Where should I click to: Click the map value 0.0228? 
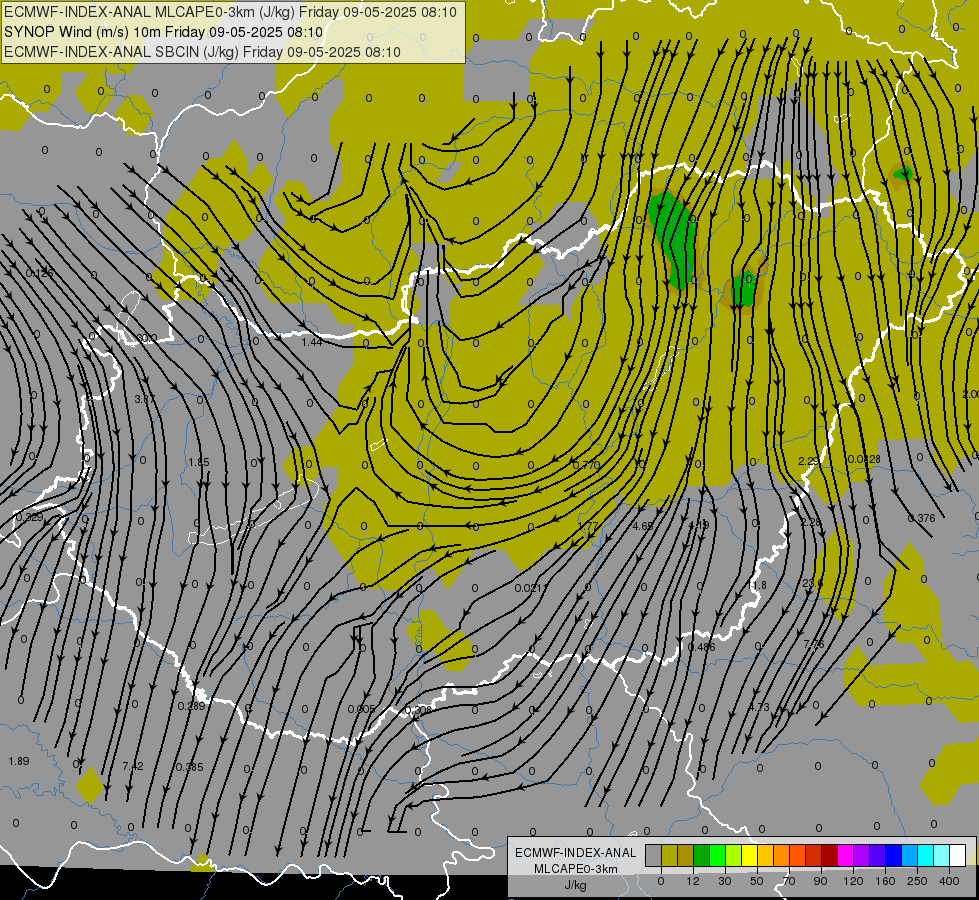pyautogui.click(x=864, y=459)
